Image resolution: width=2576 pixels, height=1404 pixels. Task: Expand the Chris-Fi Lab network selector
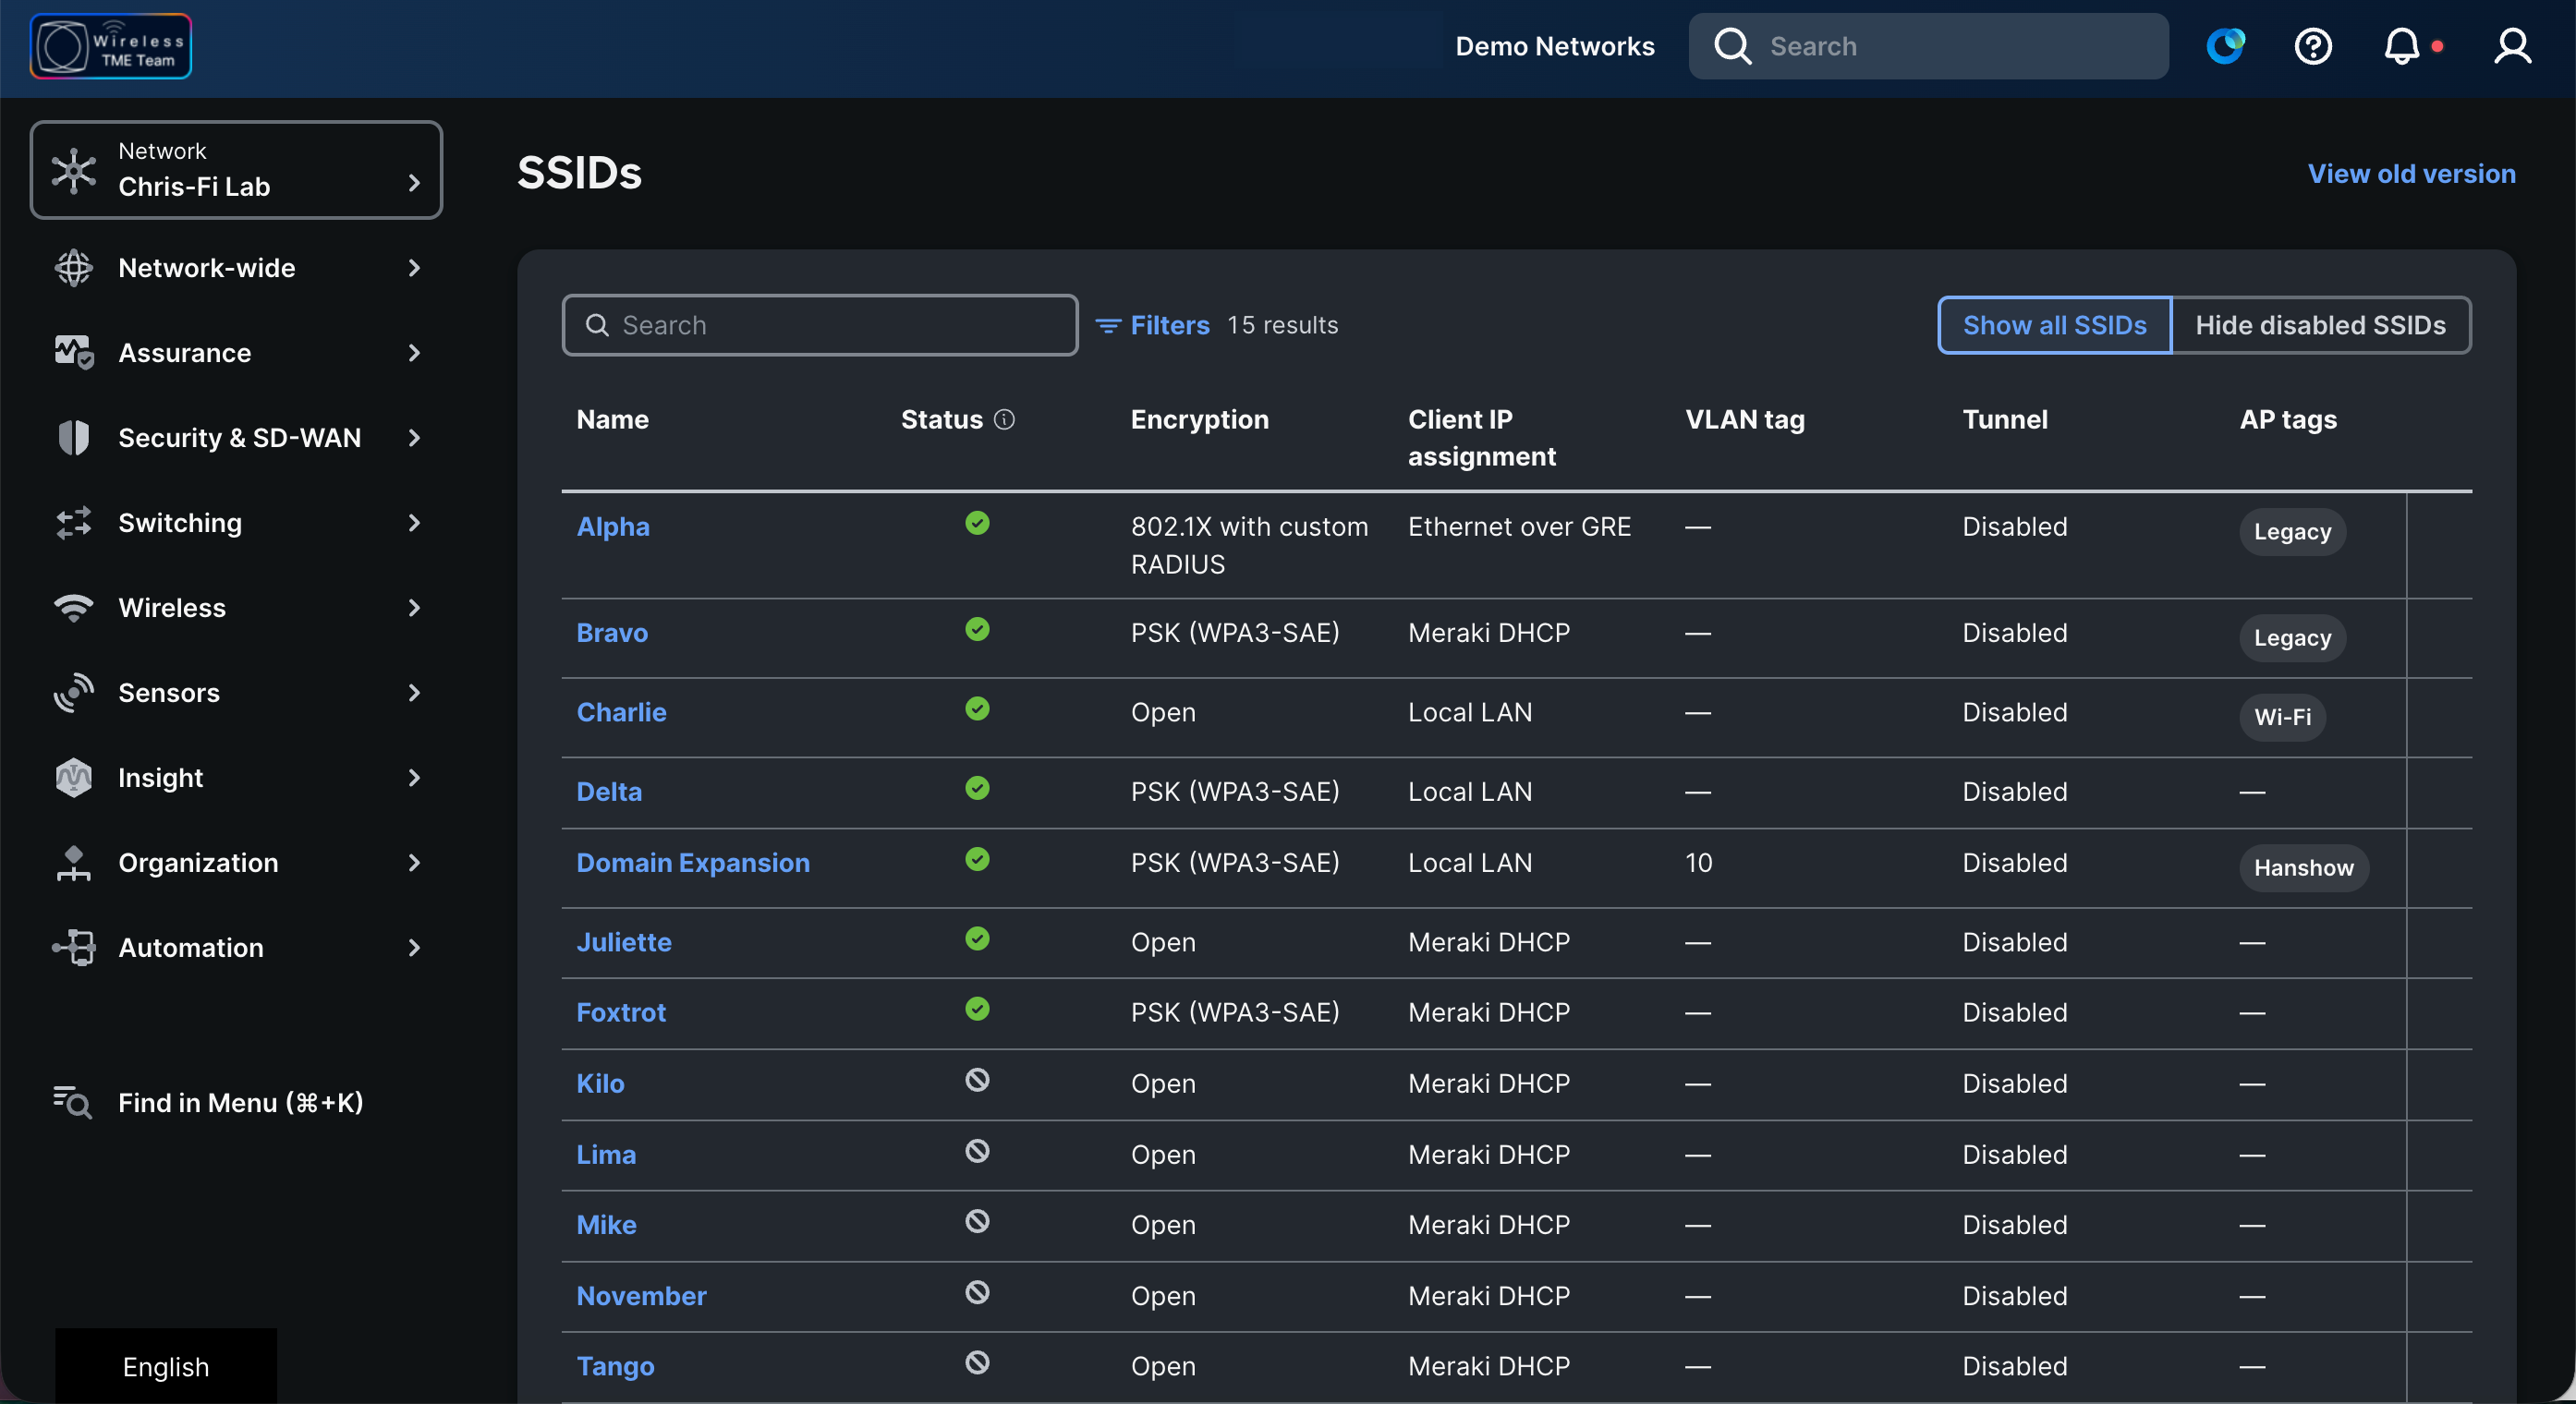(x=236, y=170)
